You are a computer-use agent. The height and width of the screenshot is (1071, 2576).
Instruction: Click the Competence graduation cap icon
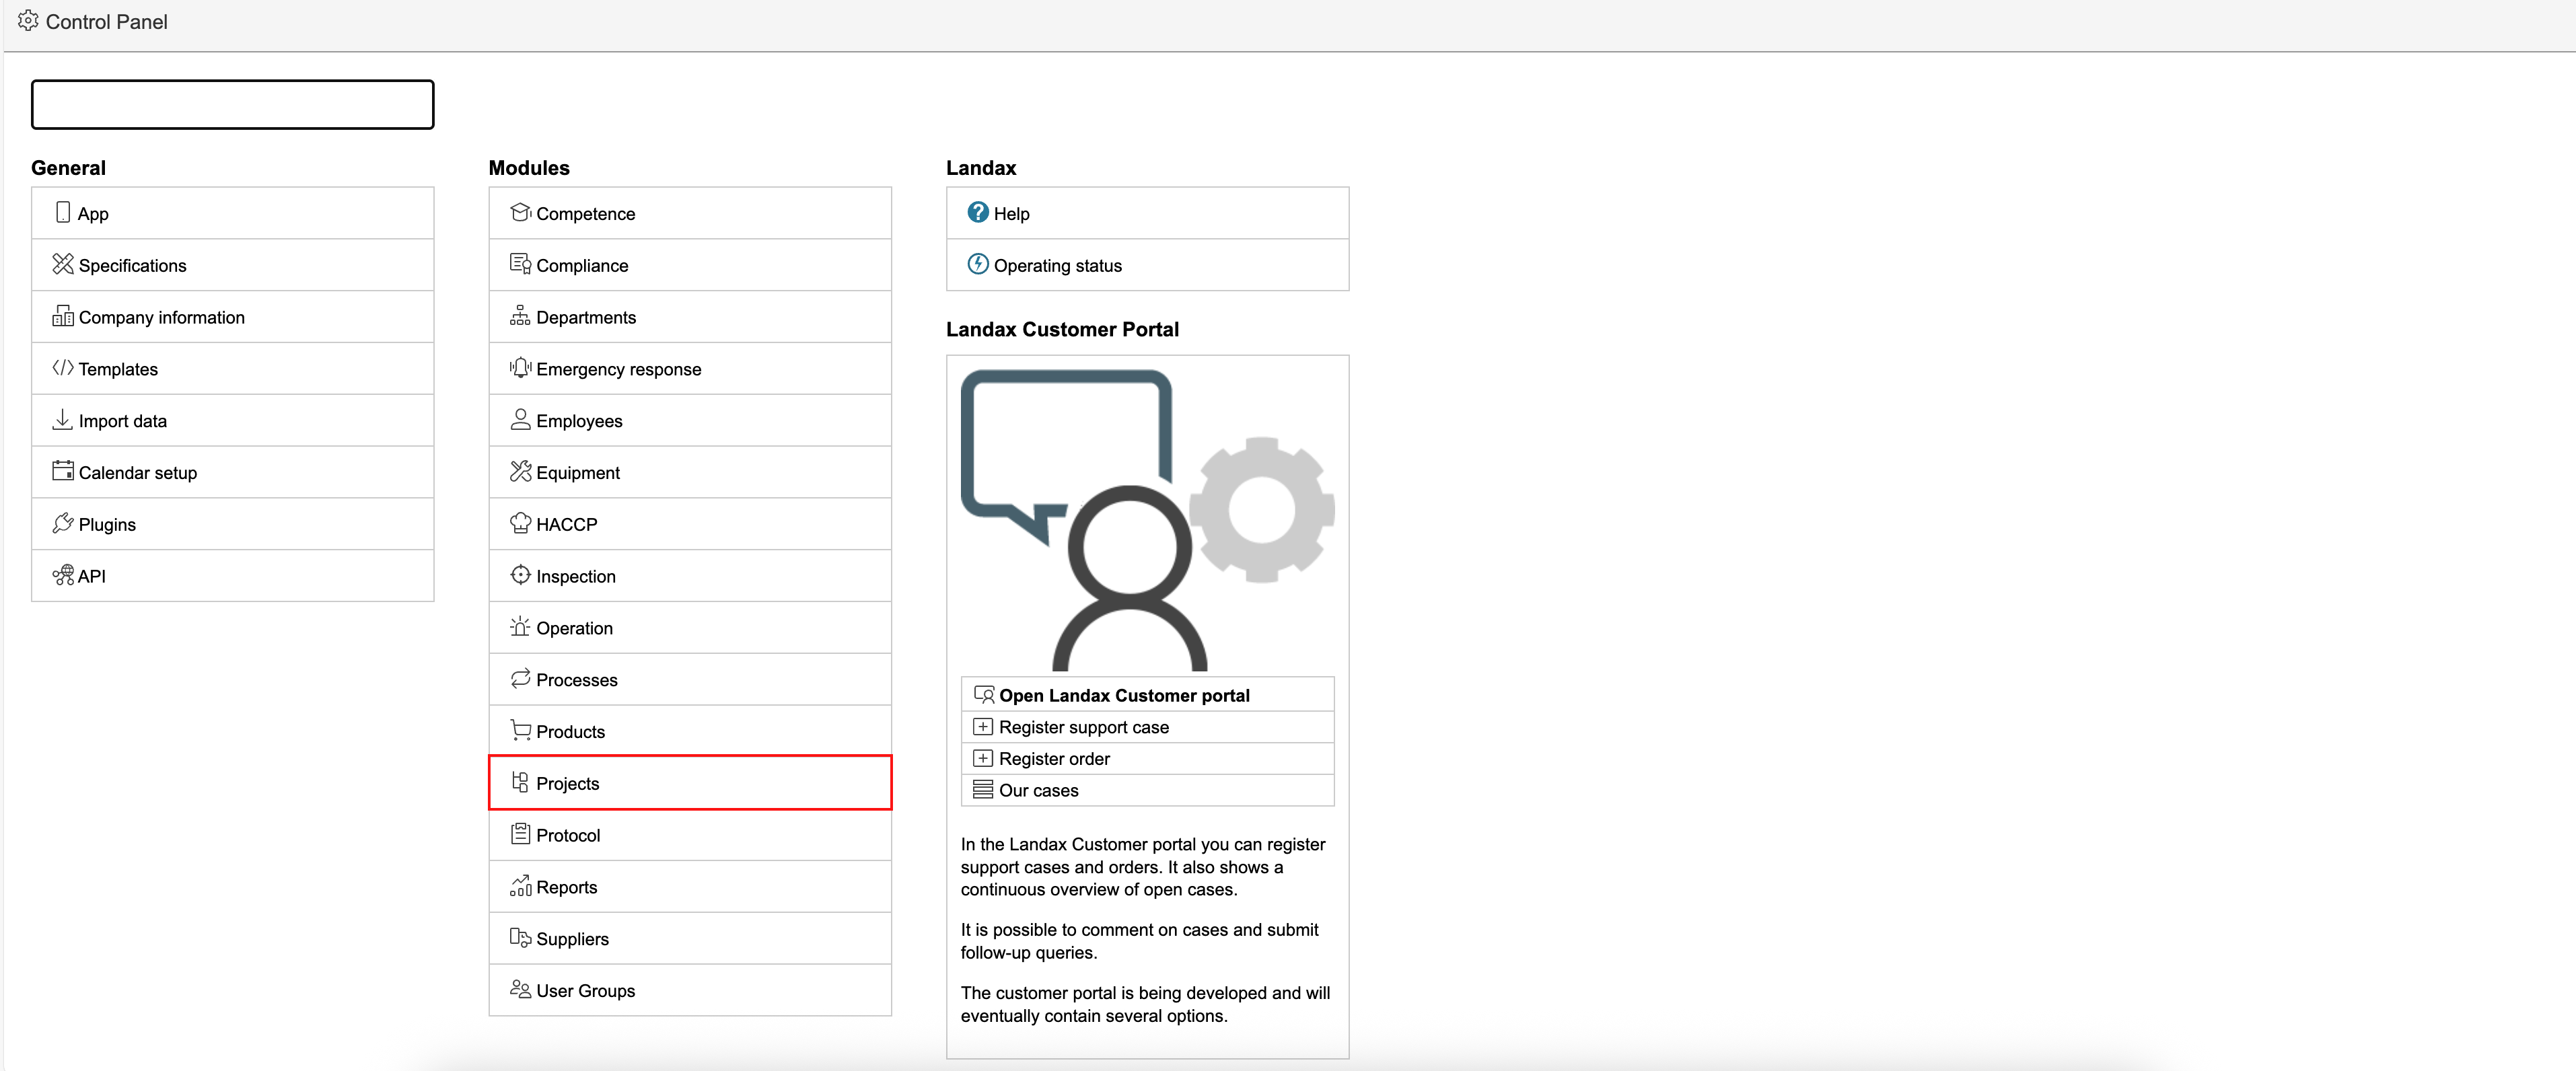click(520, 212)
